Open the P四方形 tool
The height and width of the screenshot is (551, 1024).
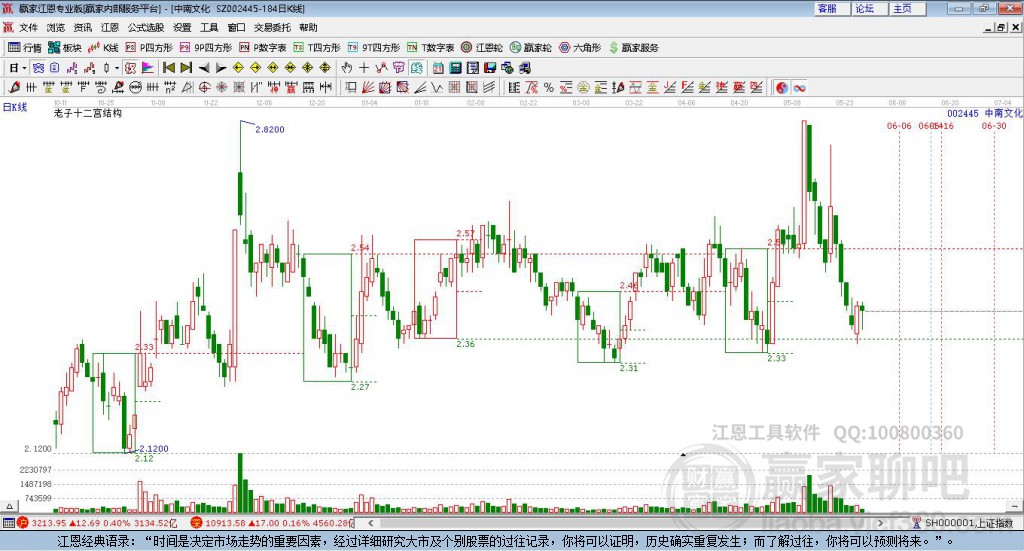tap(149, 48)
